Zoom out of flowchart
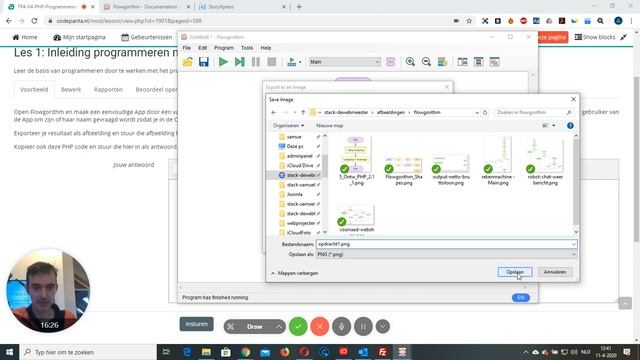The height and width of the screenshot is (360, 640). [426, 62]
